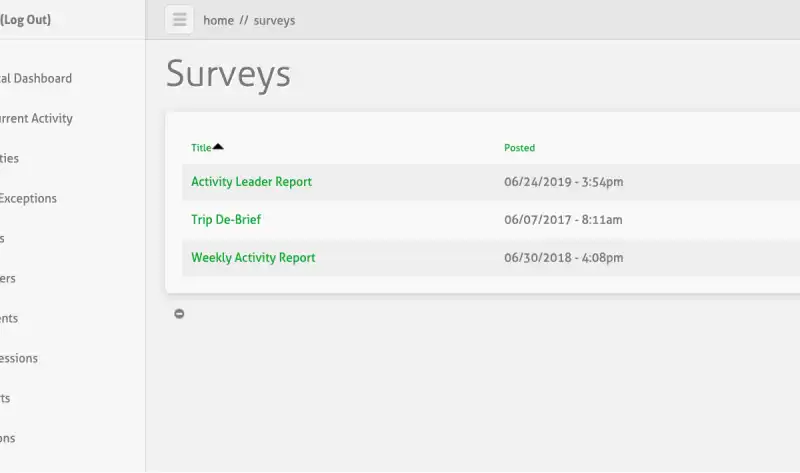Image resolution: width=800 pixels, height=473 pixels.
Task: Go to home in the breadcrumb
Action: pyautogui.click(x=218, y=20)
